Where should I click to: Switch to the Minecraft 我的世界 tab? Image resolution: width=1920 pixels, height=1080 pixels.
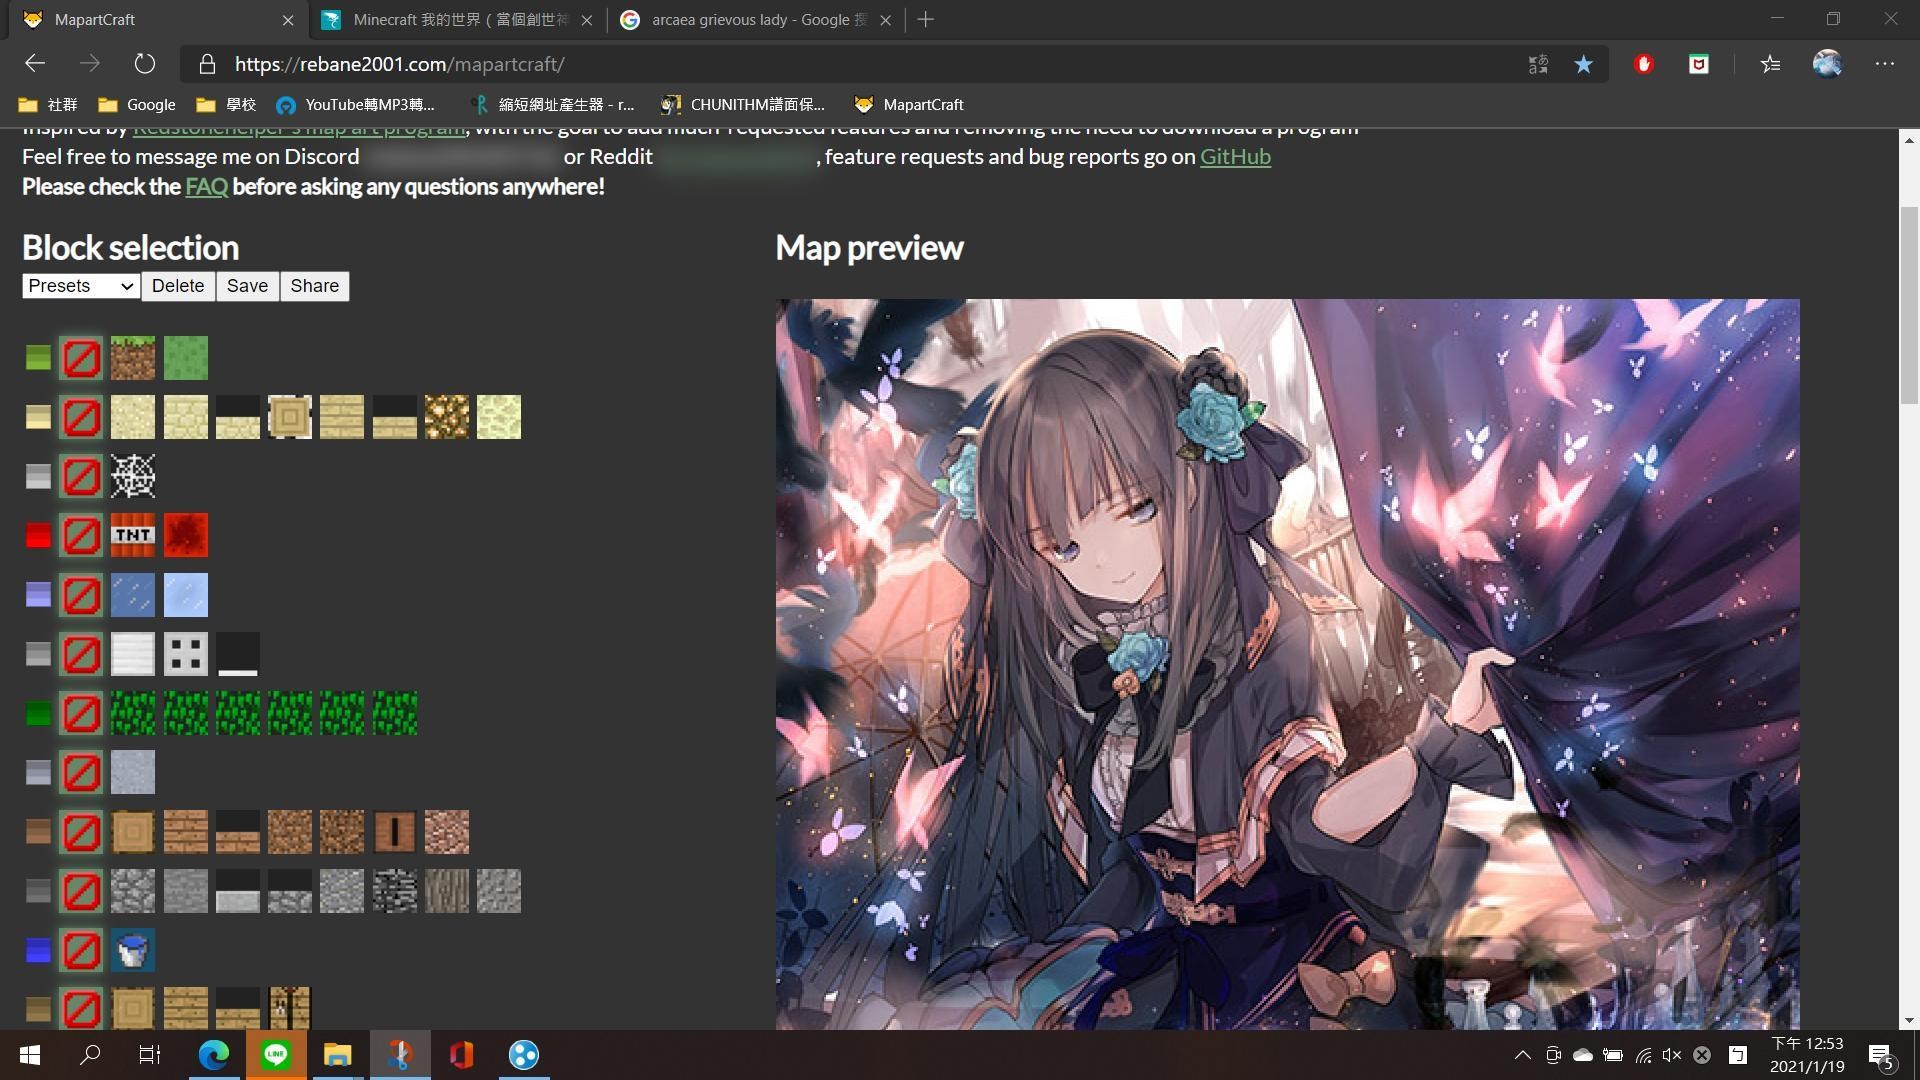click(457, 20)
